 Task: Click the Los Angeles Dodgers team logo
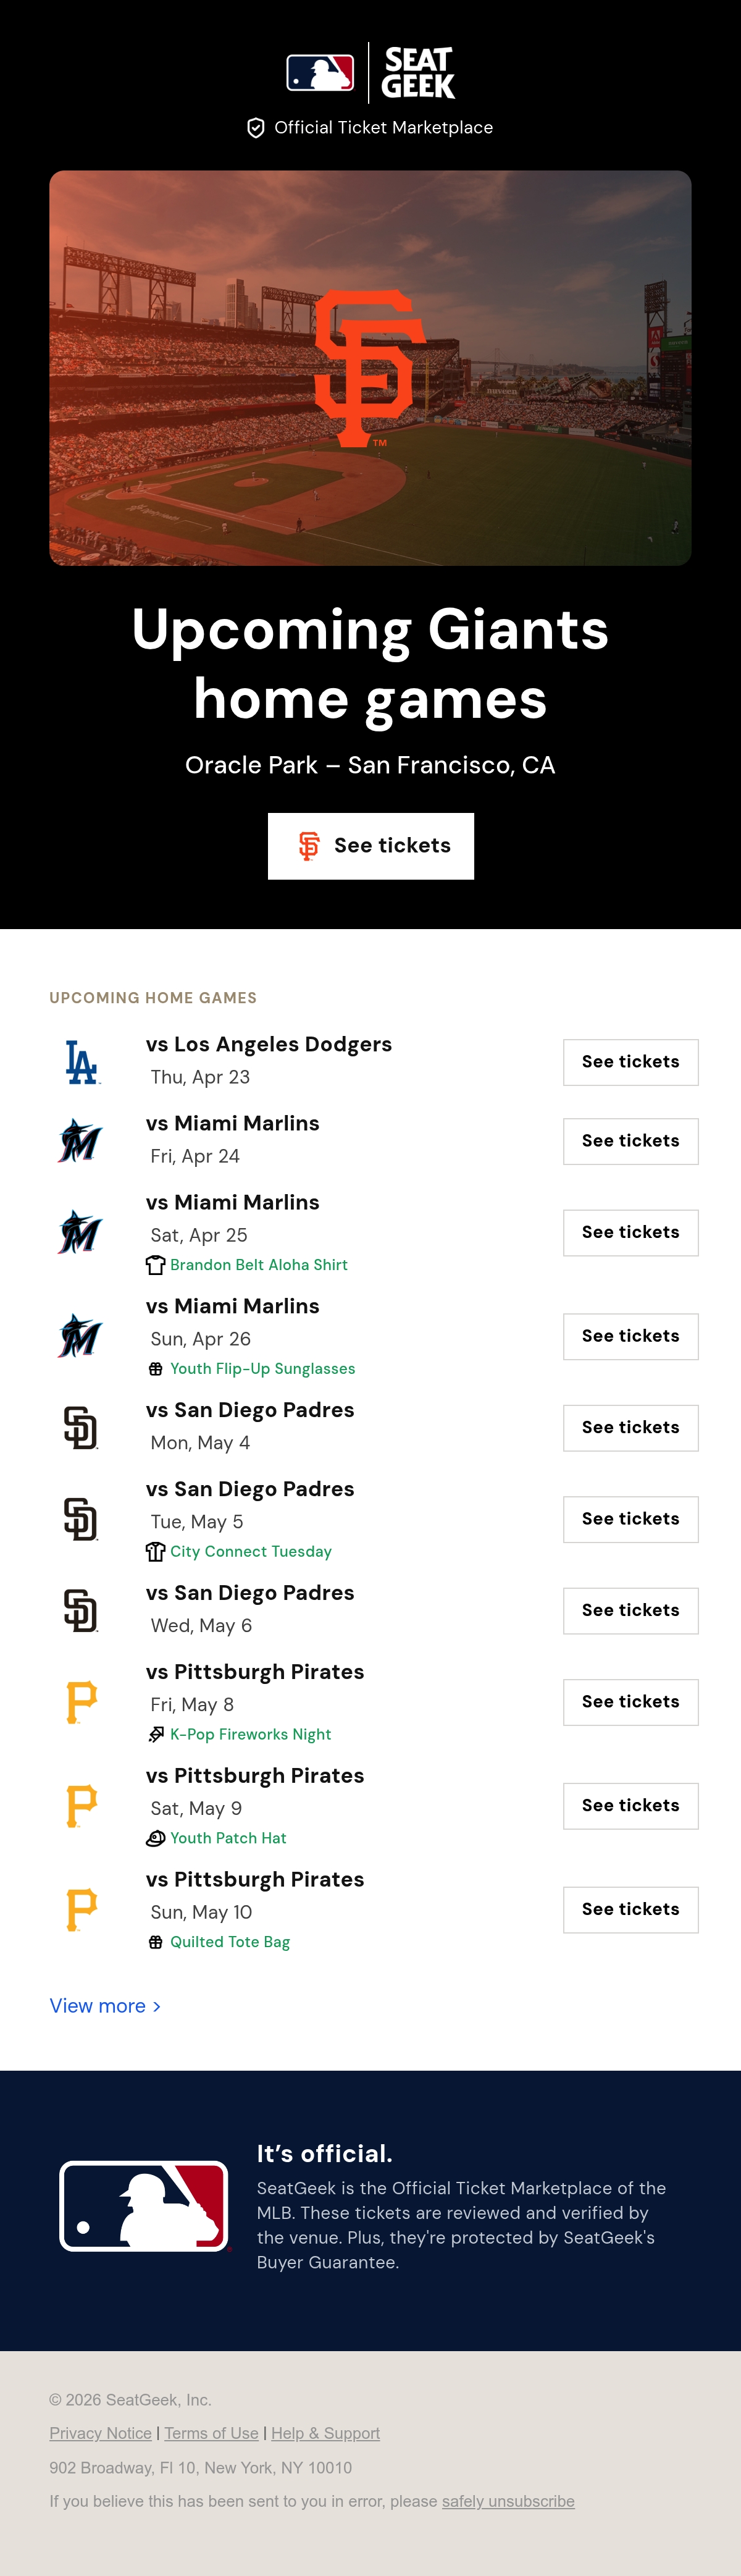tap(81, 1062)
